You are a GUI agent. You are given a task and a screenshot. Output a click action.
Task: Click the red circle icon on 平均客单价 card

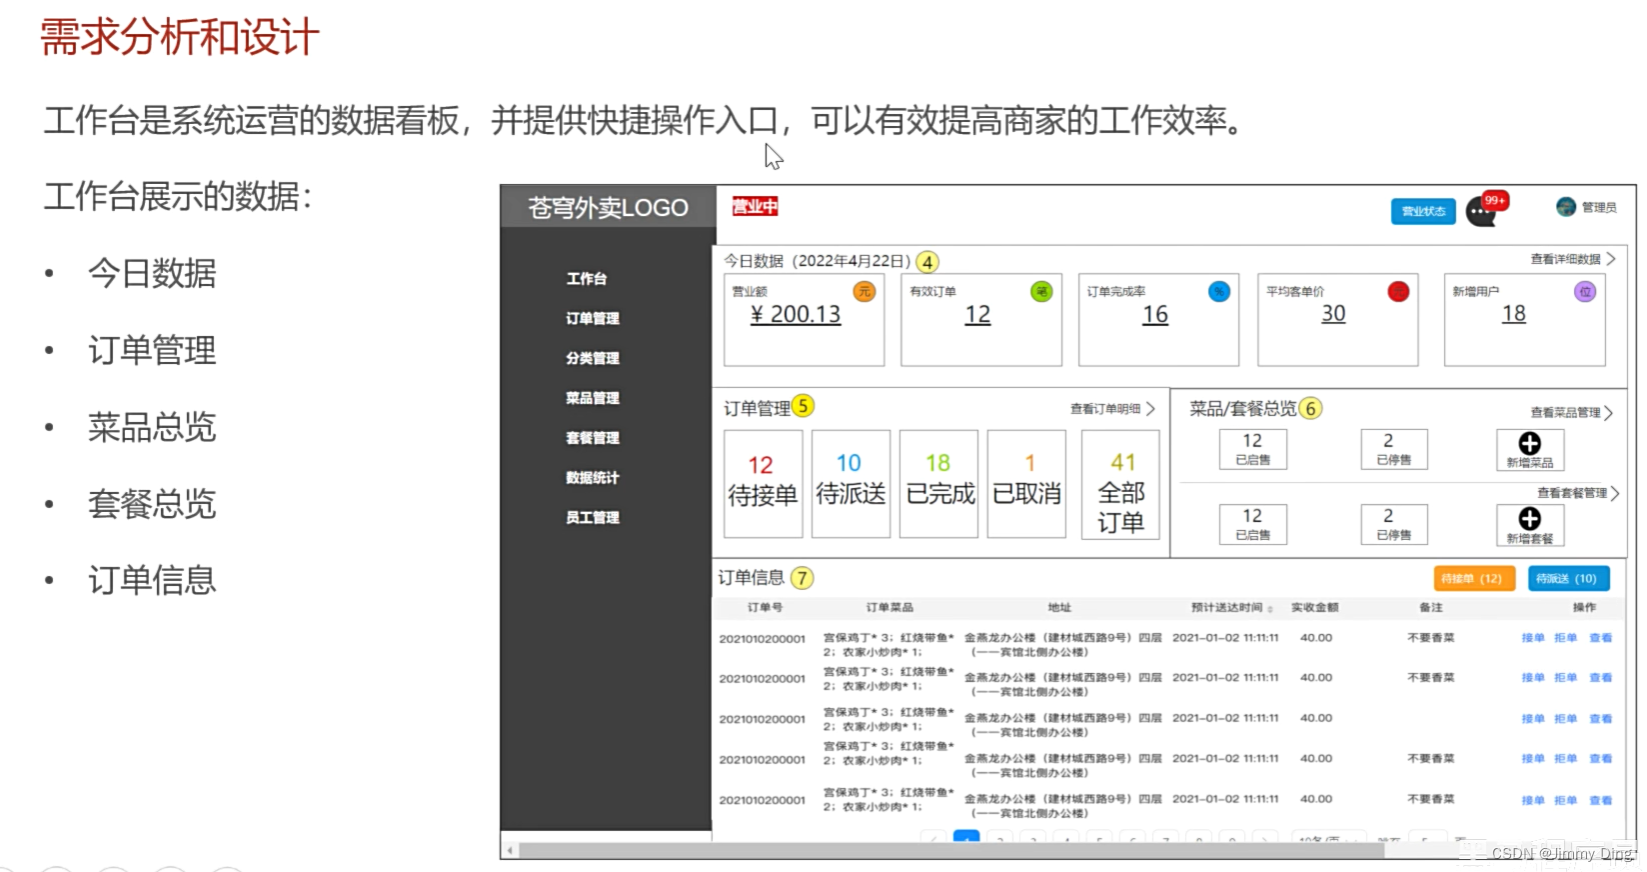(x=1398, y=291)
